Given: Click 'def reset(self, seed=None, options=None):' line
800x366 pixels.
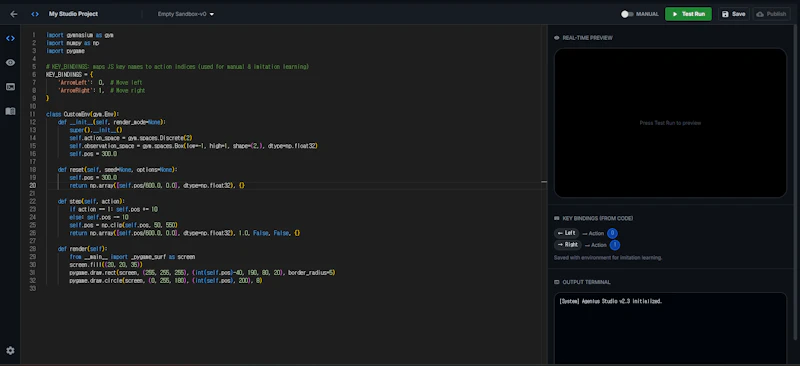Looking at the screenshot, I should pyautogui.click(x=117, y=169).
